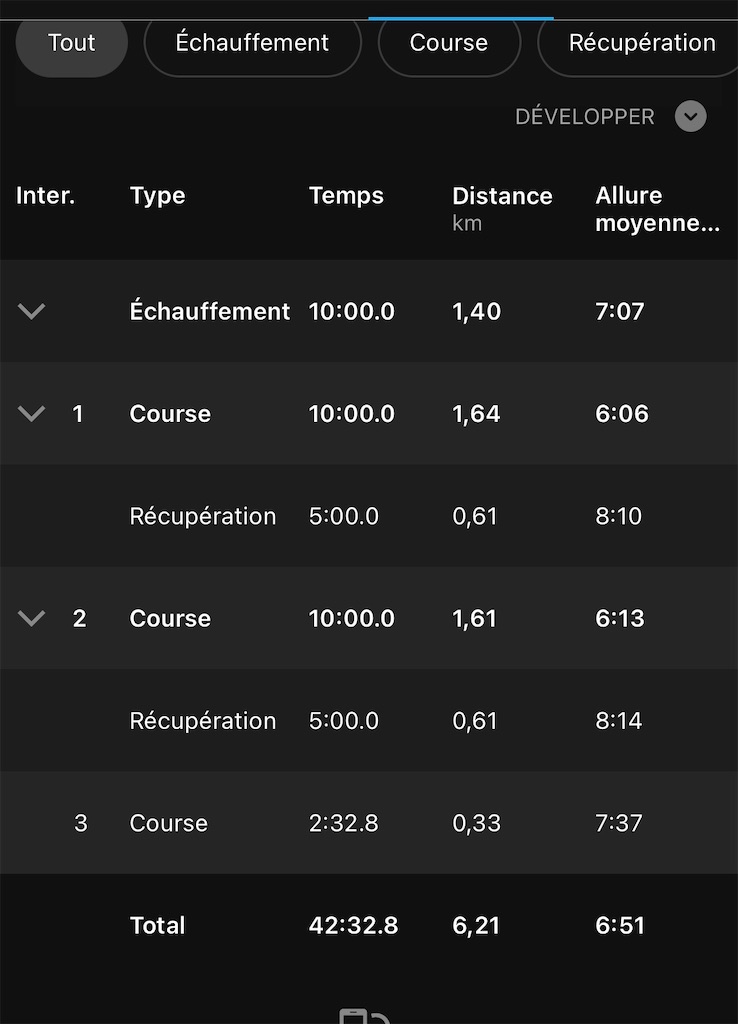Expand the Échauffement row chevron
The width and height of the screenshot is (738, 1024).
coord(31,311)
